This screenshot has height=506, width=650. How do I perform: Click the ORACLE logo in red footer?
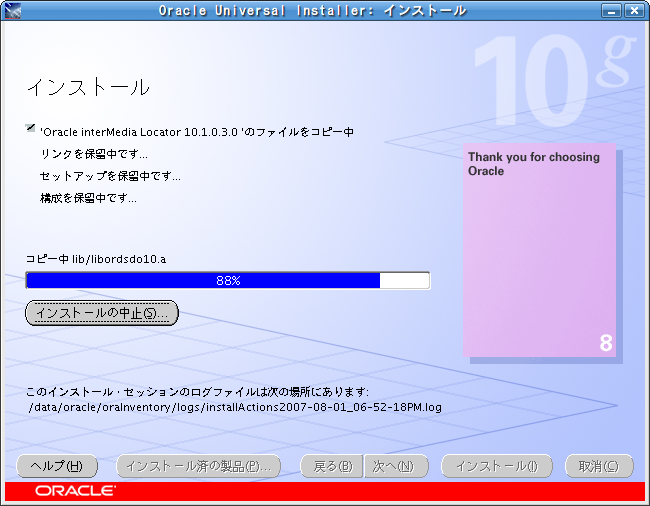pyautogui.click(x=75, y=491)
